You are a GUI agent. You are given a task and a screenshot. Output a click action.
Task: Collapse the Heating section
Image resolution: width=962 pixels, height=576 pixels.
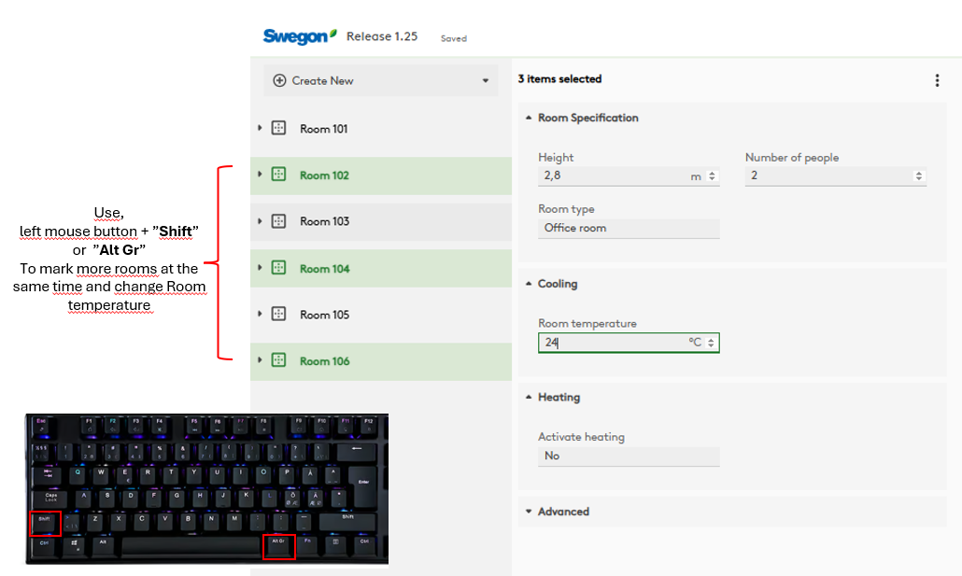click(x=529, y=398)
